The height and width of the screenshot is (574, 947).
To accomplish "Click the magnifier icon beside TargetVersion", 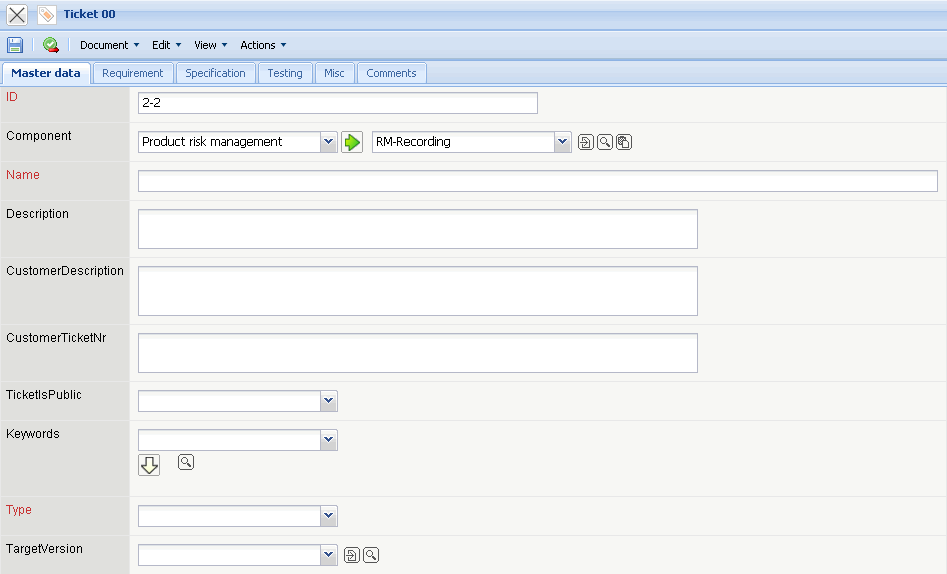I will [370, 555].
